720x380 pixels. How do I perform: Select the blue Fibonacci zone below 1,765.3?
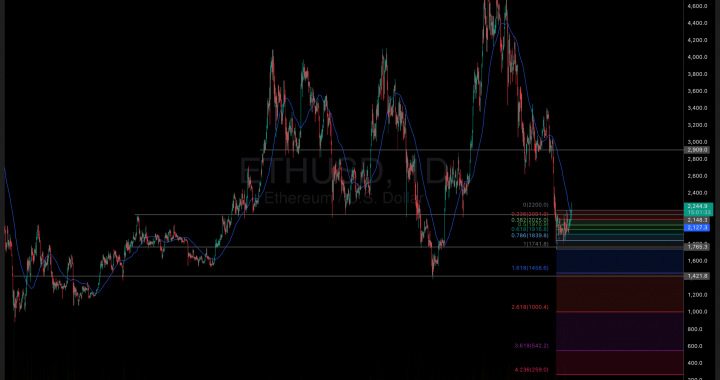tap(620, 262)
